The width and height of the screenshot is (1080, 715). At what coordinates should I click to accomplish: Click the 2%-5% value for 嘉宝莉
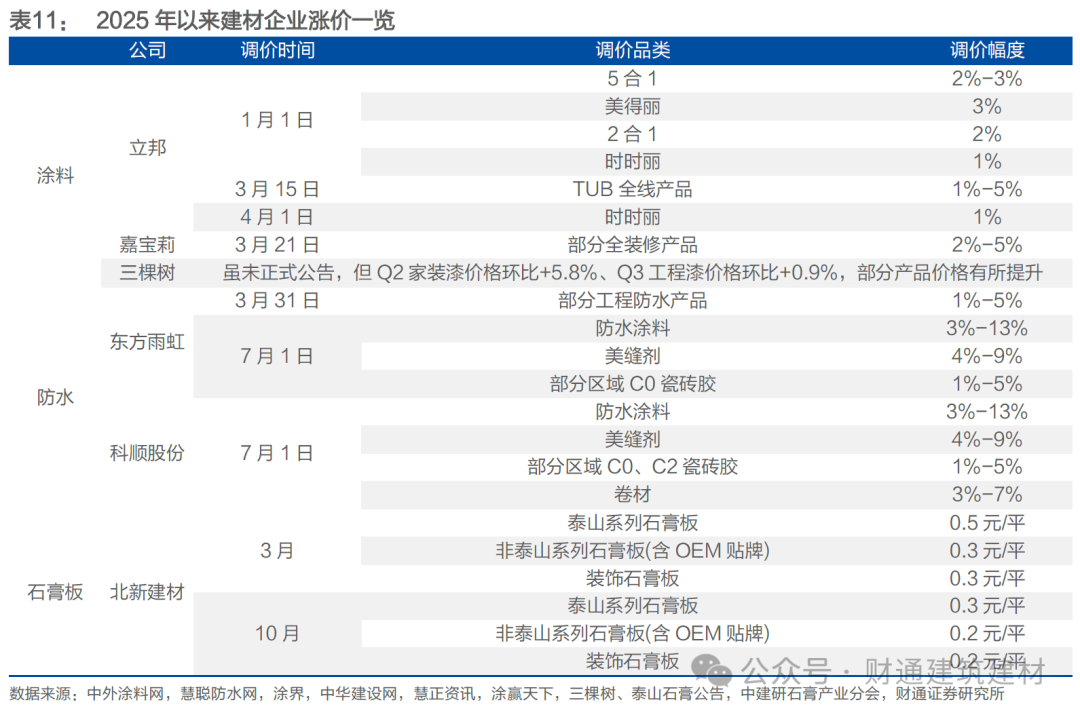point(987,245)
